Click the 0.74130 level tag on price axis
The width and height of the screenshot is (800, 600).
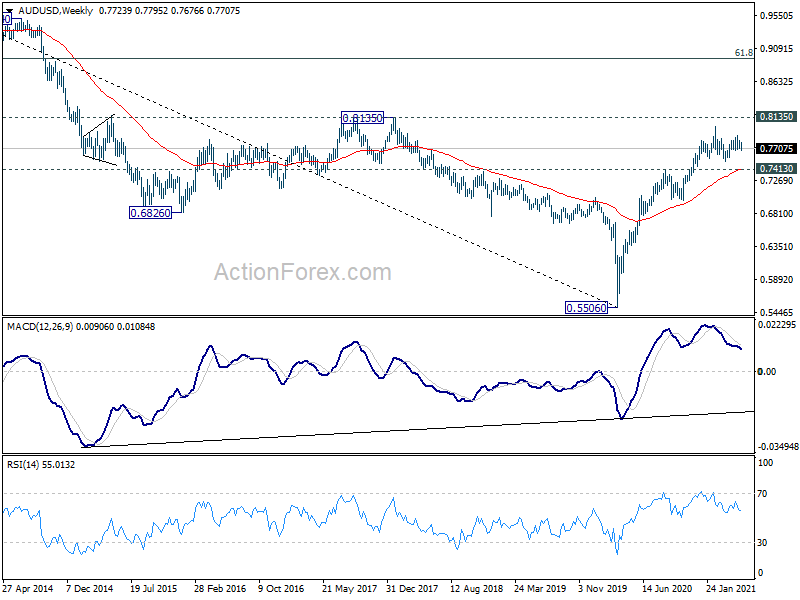coord(777,169)
